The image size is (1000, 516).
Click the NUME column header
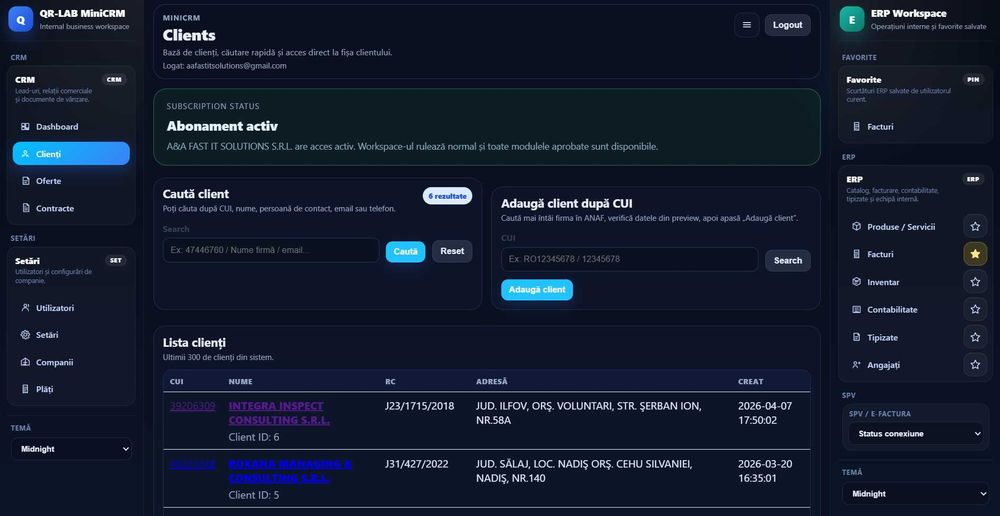[240, 381]
